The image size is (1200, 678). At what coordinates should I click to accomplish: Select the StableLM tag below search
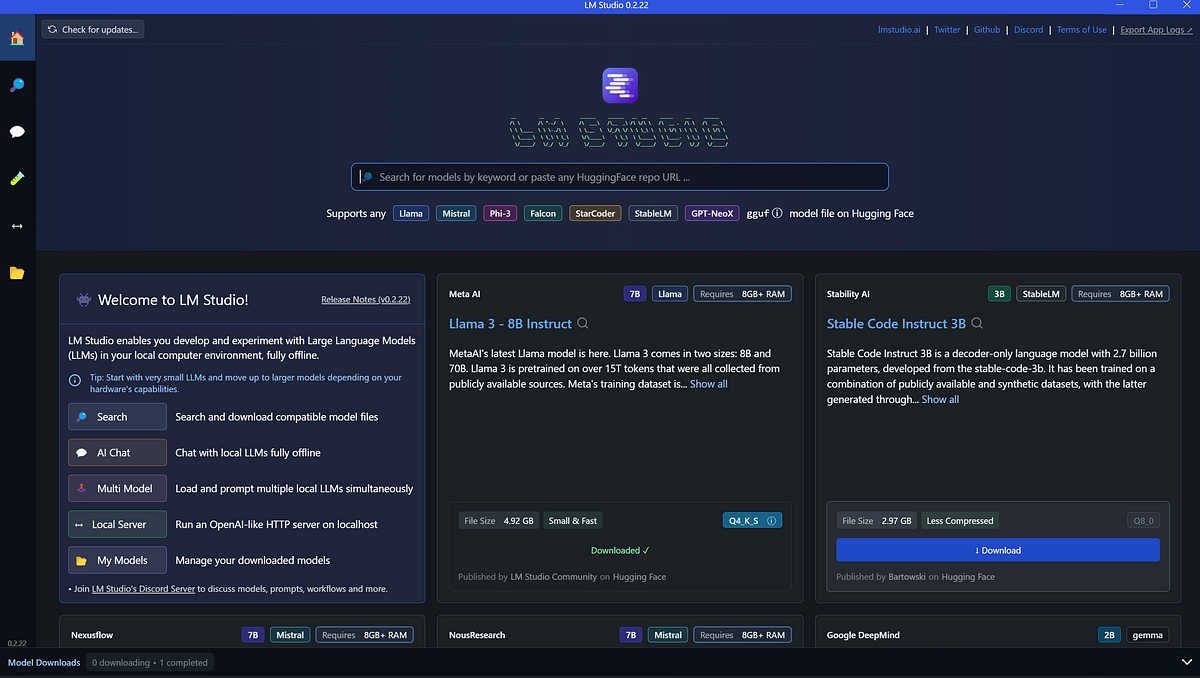click(653, 213)
